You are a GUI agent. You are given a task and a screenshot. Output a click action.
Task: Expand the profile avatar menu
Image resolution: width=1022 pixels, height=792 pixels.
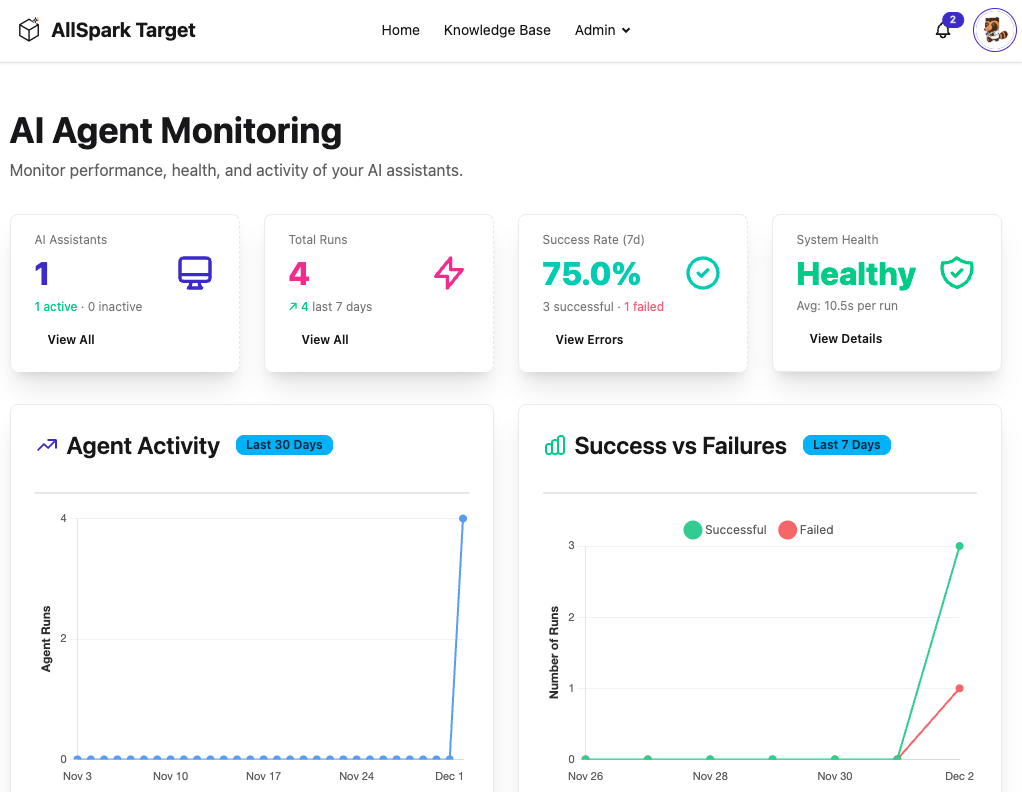(994, 30)
